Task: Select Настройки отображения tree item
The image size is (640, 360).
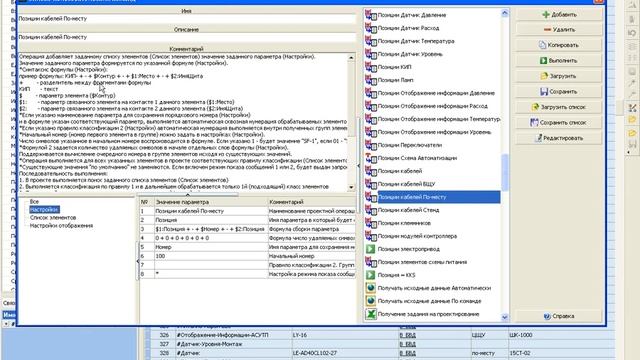Action: (62, 226)
